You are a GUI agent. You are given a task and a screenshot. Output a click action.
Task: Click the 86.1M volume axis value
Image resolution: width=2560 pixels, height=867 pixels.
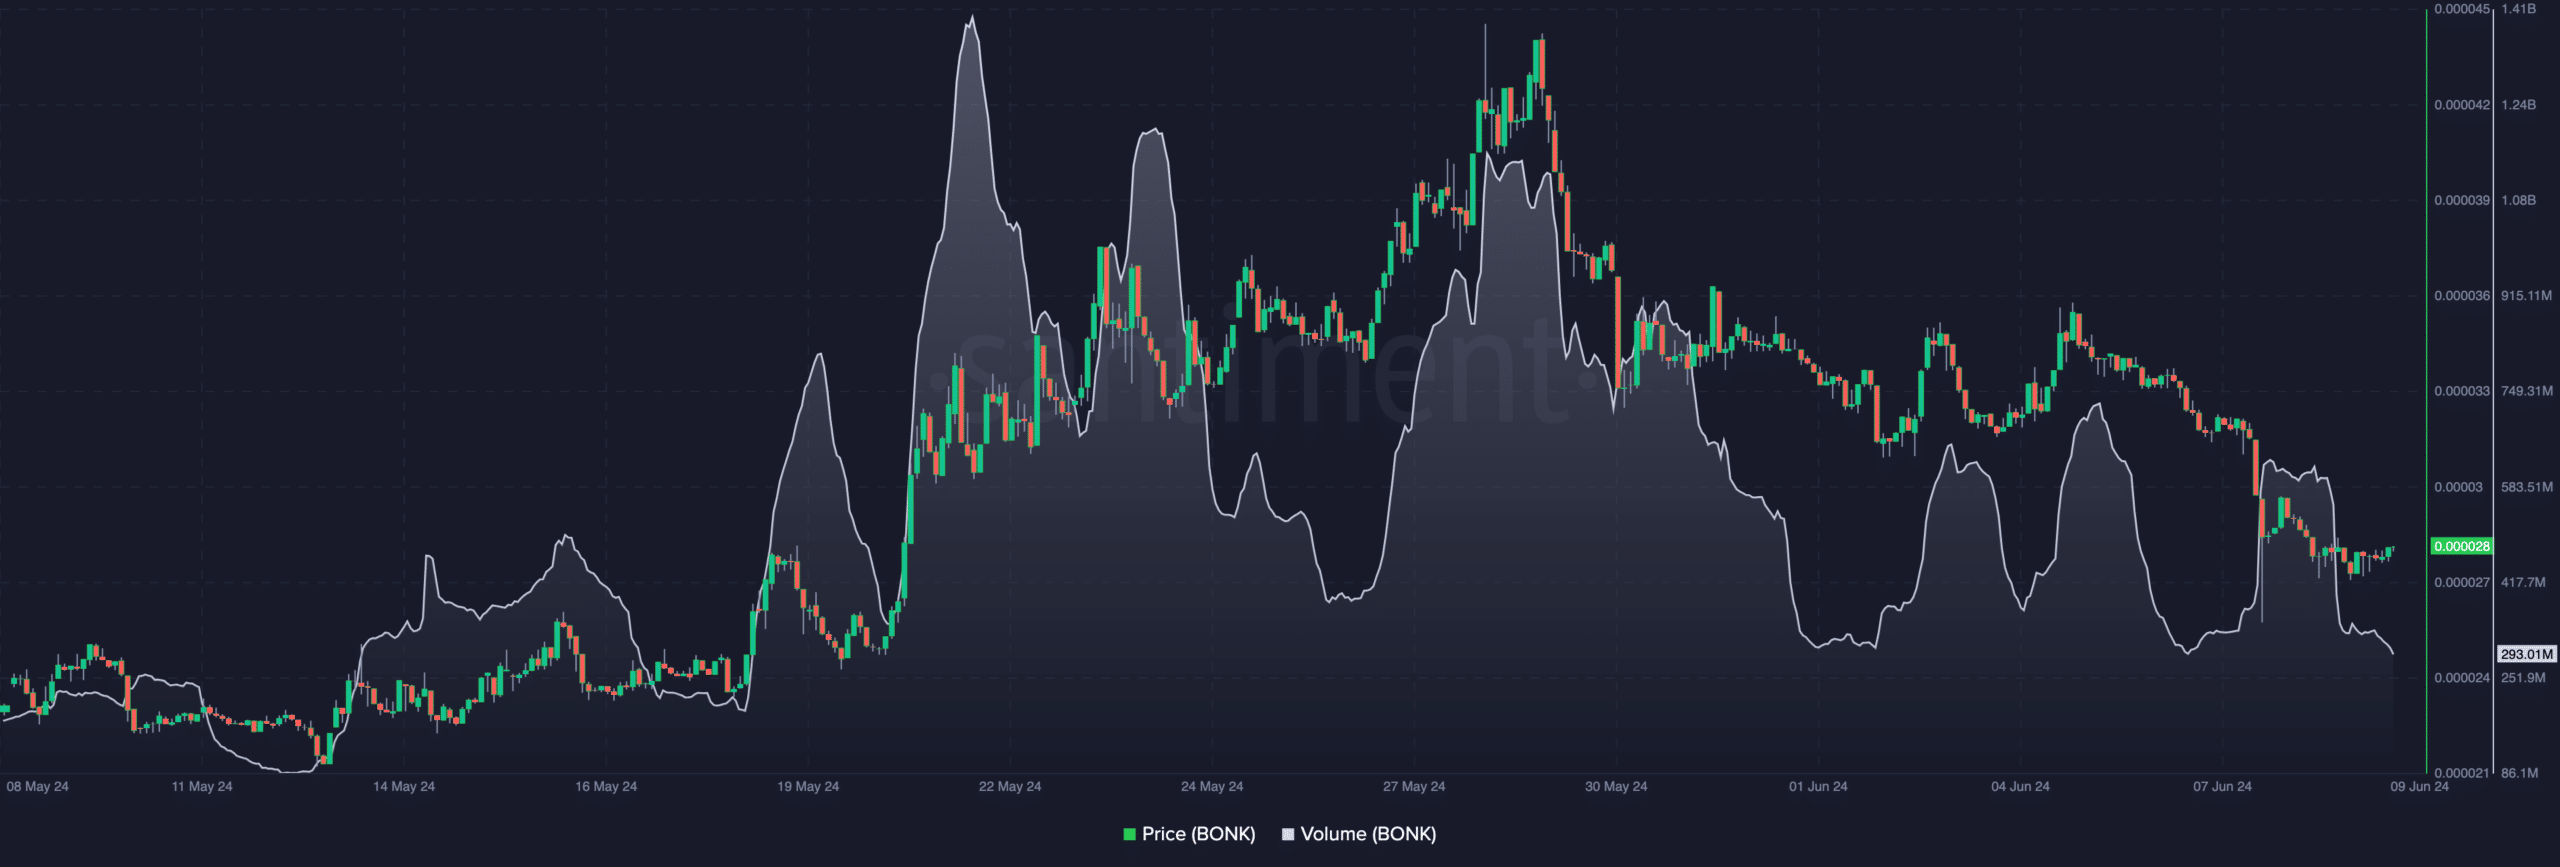[2520, 773]
